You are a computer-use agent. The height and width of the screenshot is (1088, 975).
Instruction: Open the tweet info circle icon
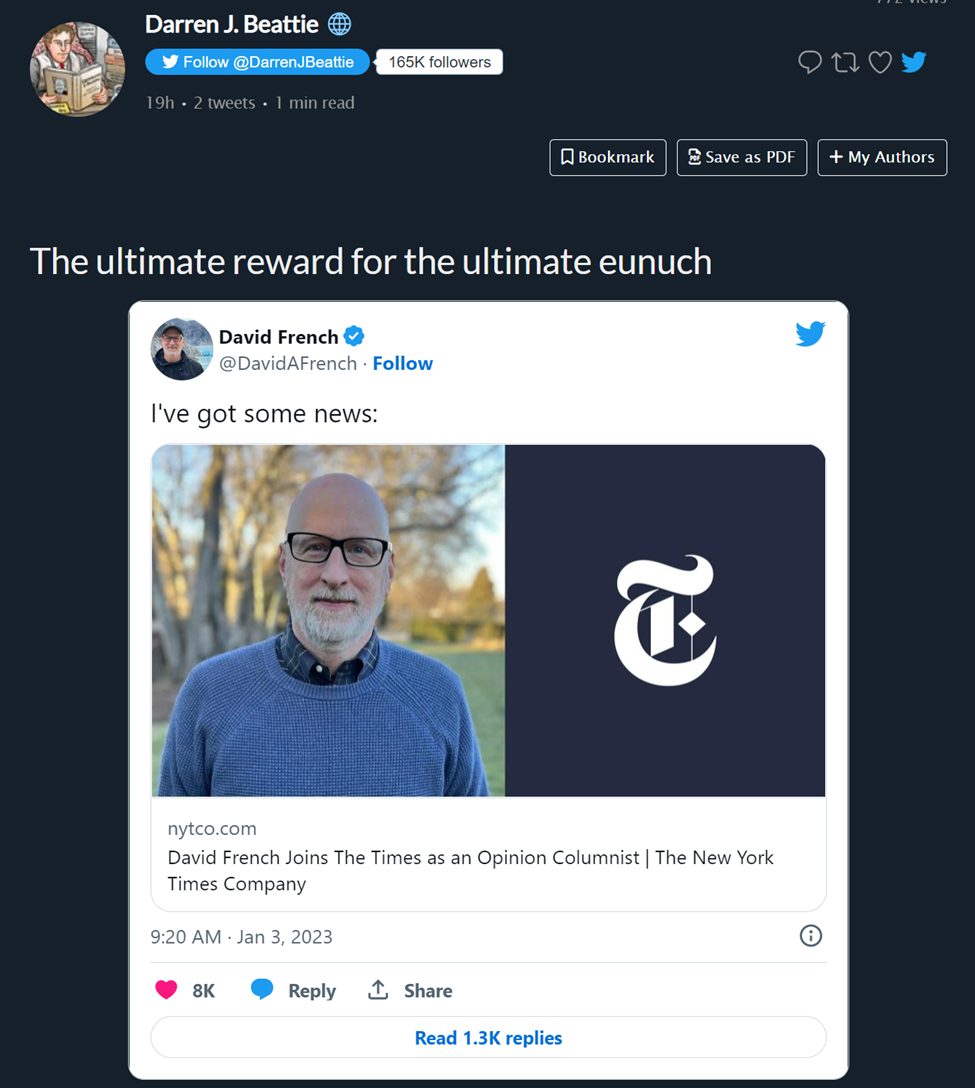tap(811, 936)
